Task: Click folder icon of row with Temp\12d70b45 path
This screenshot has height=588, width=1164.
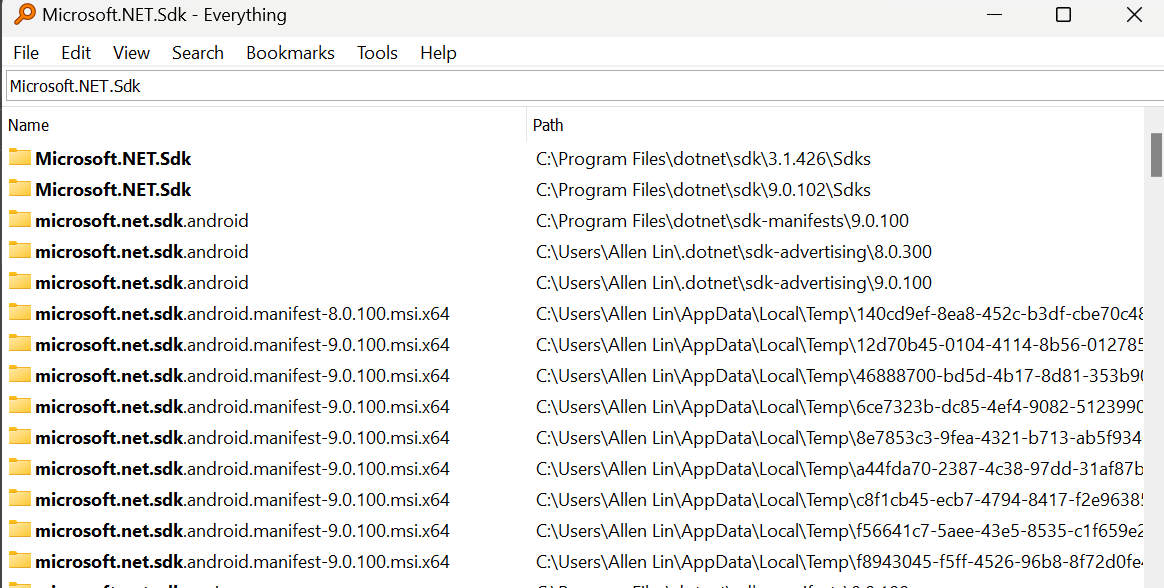Action: click(20, 344)
